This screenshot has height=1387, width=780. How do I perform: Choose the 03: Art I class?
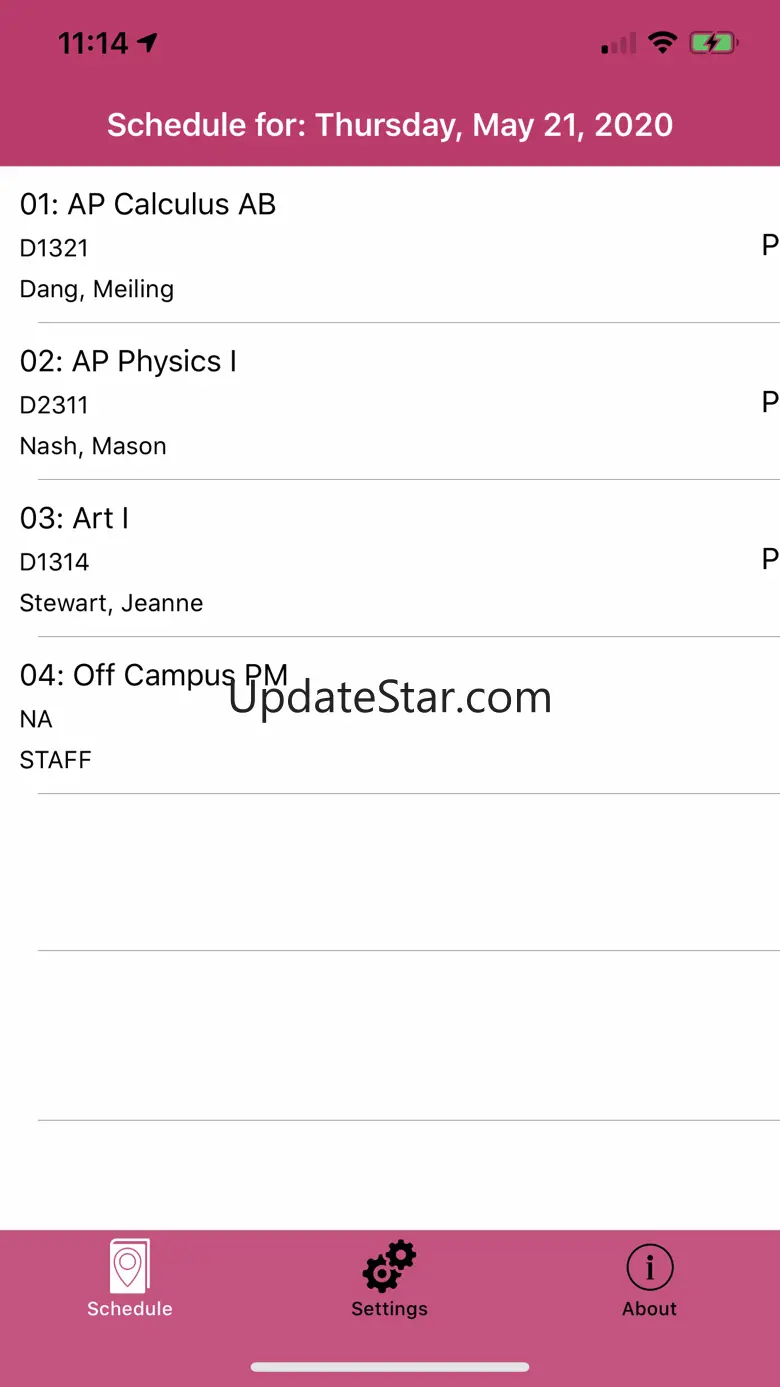click(74, 518)
